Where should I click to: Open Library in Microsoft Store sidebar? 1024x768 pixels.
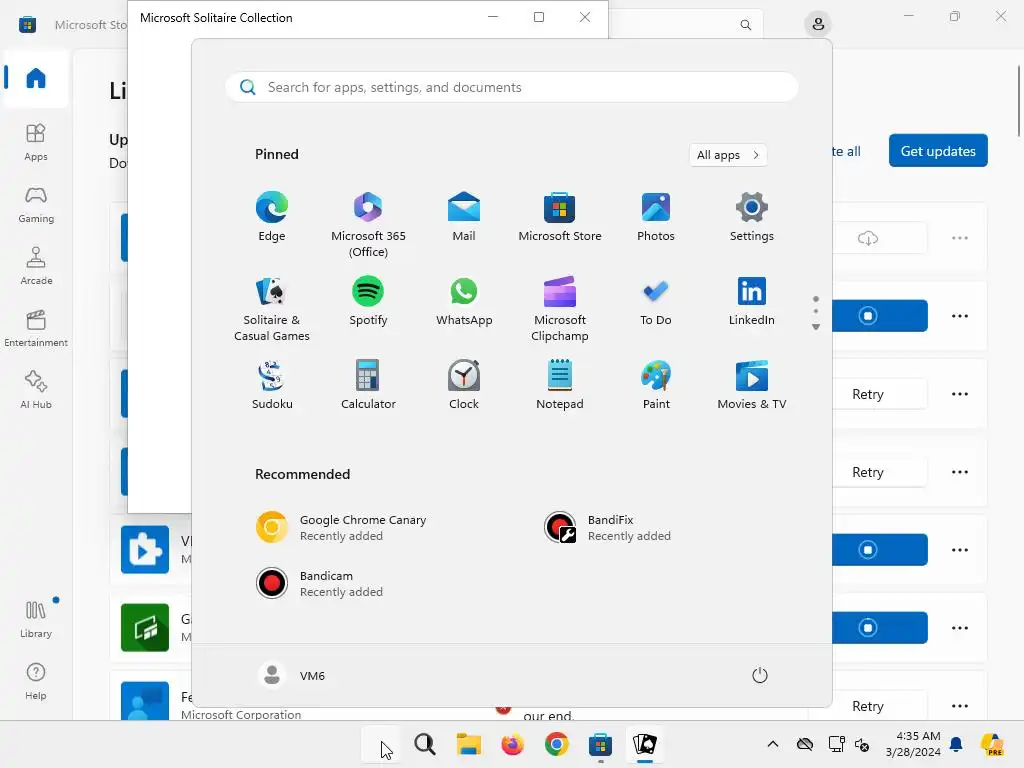point(36,618)
